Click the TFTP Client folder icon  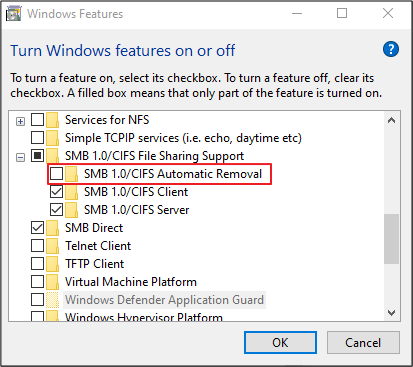[x=52, y=264]
